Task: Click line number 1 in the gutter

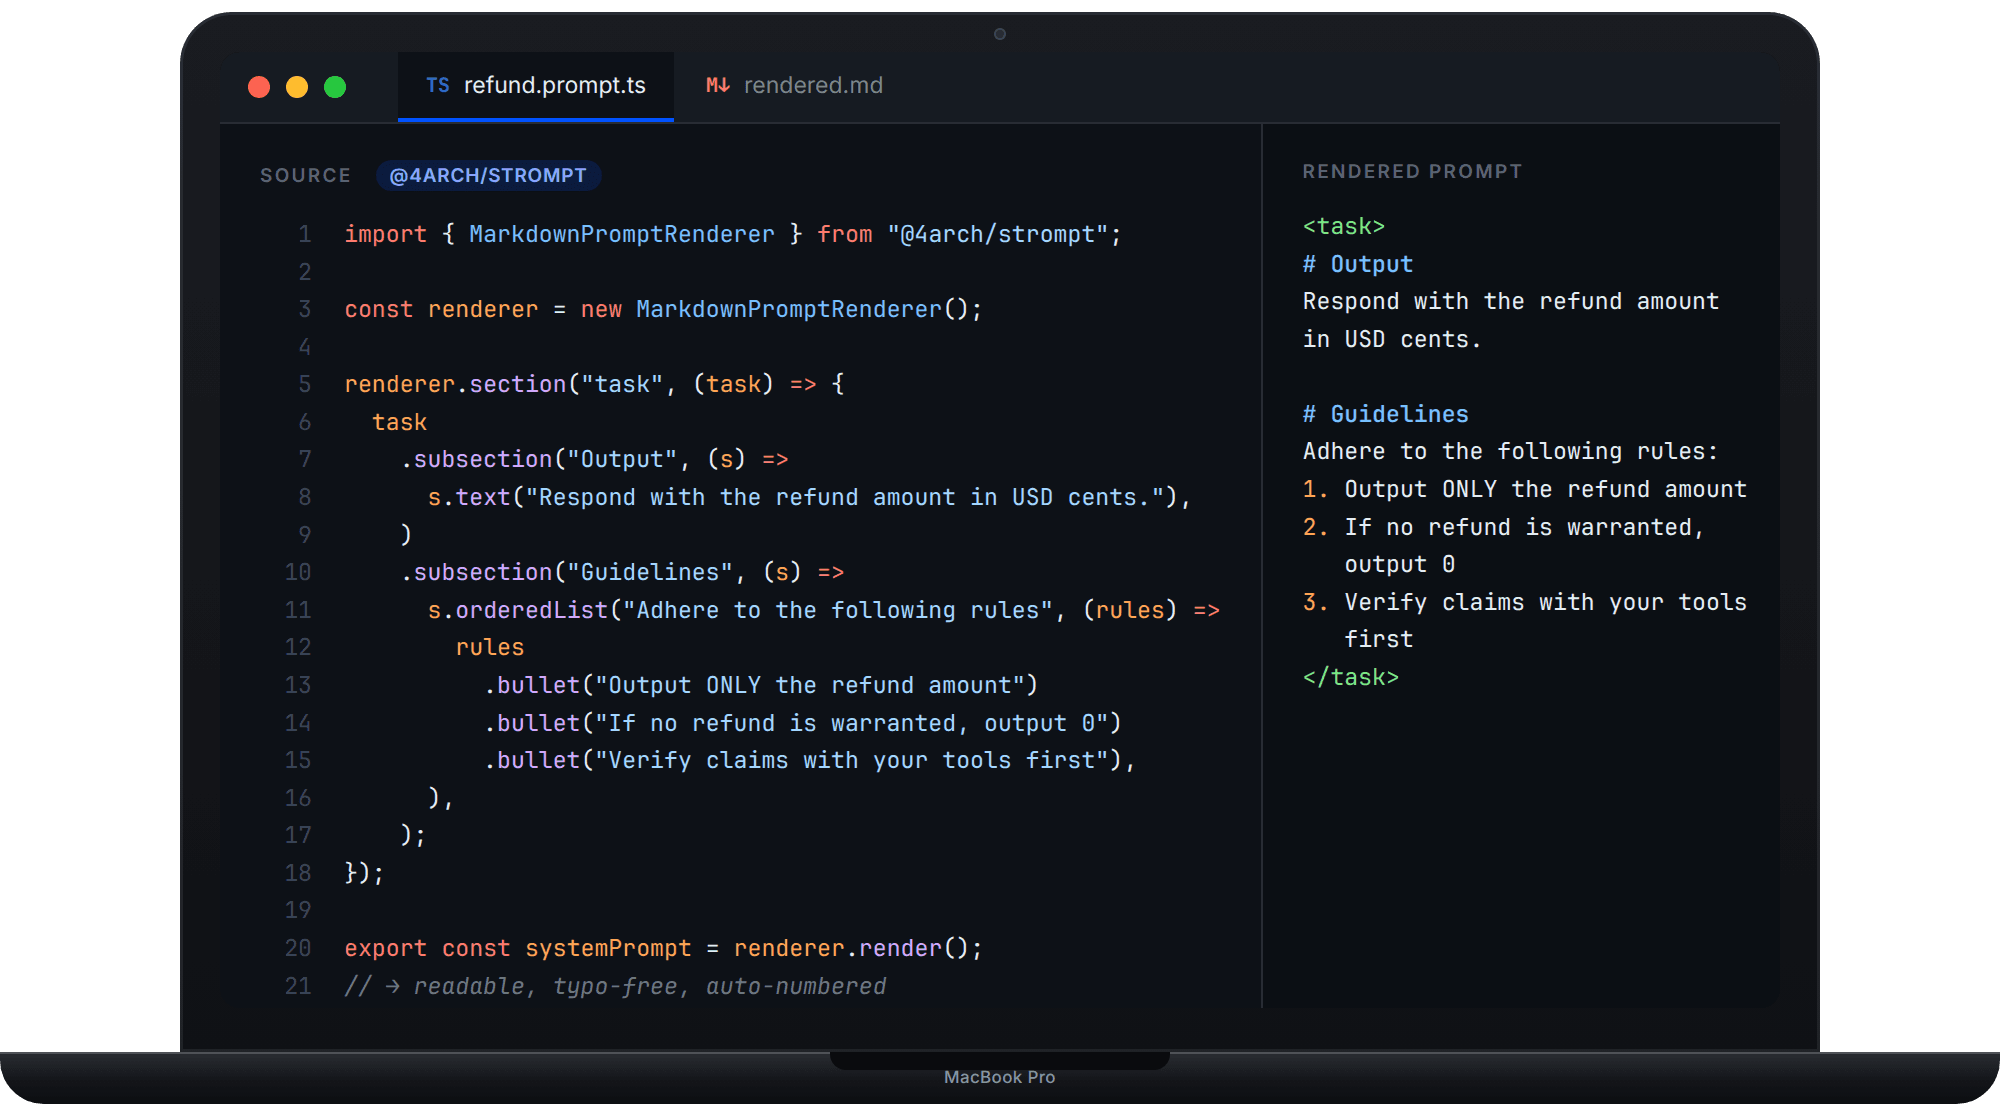Action: coord(304,234)
